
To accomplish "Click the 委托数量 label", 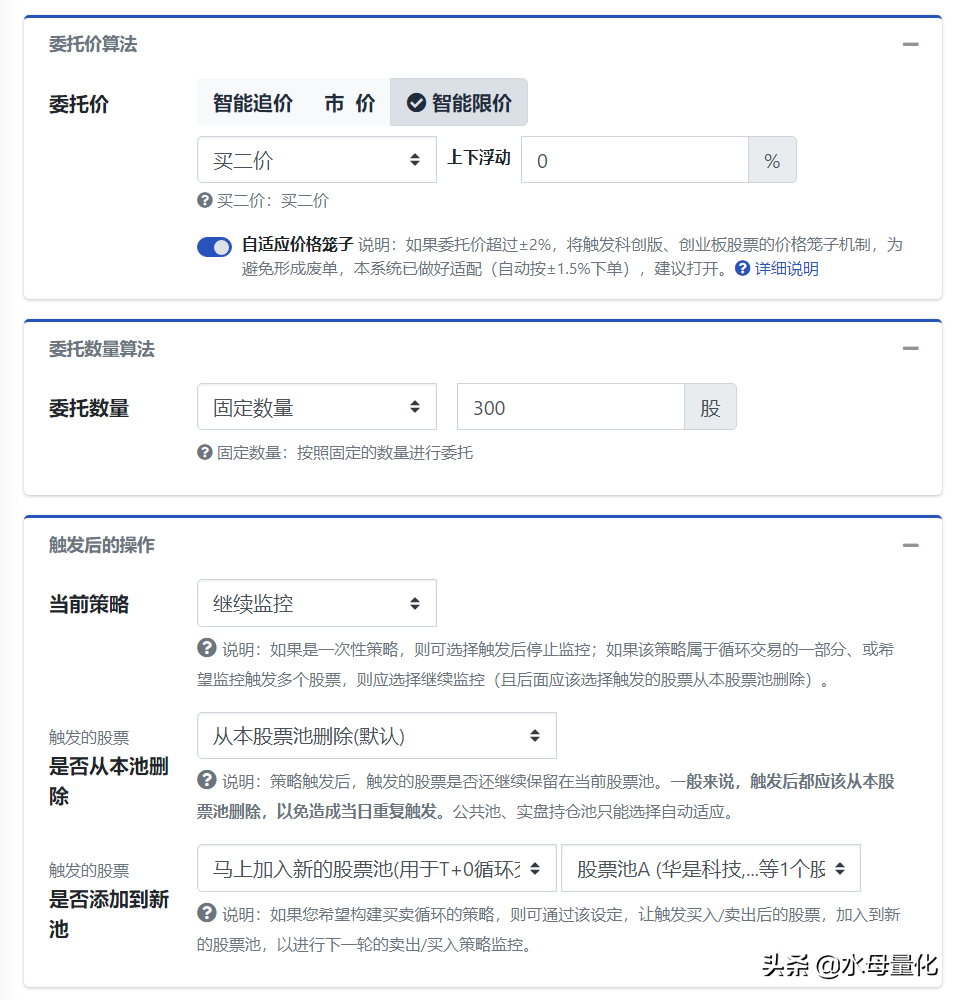I will (89, 408).
